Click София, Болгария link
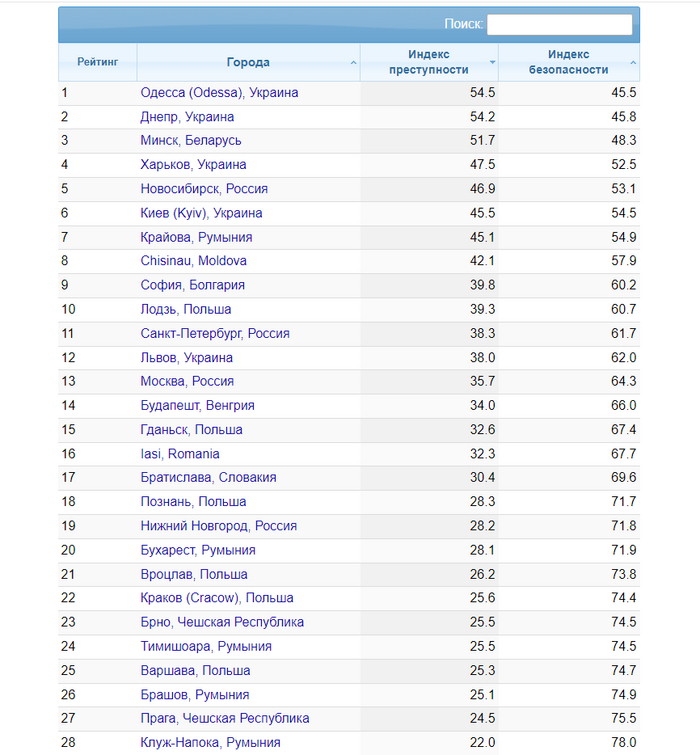This screenshot has width=700, height=755. click(192, 285)
